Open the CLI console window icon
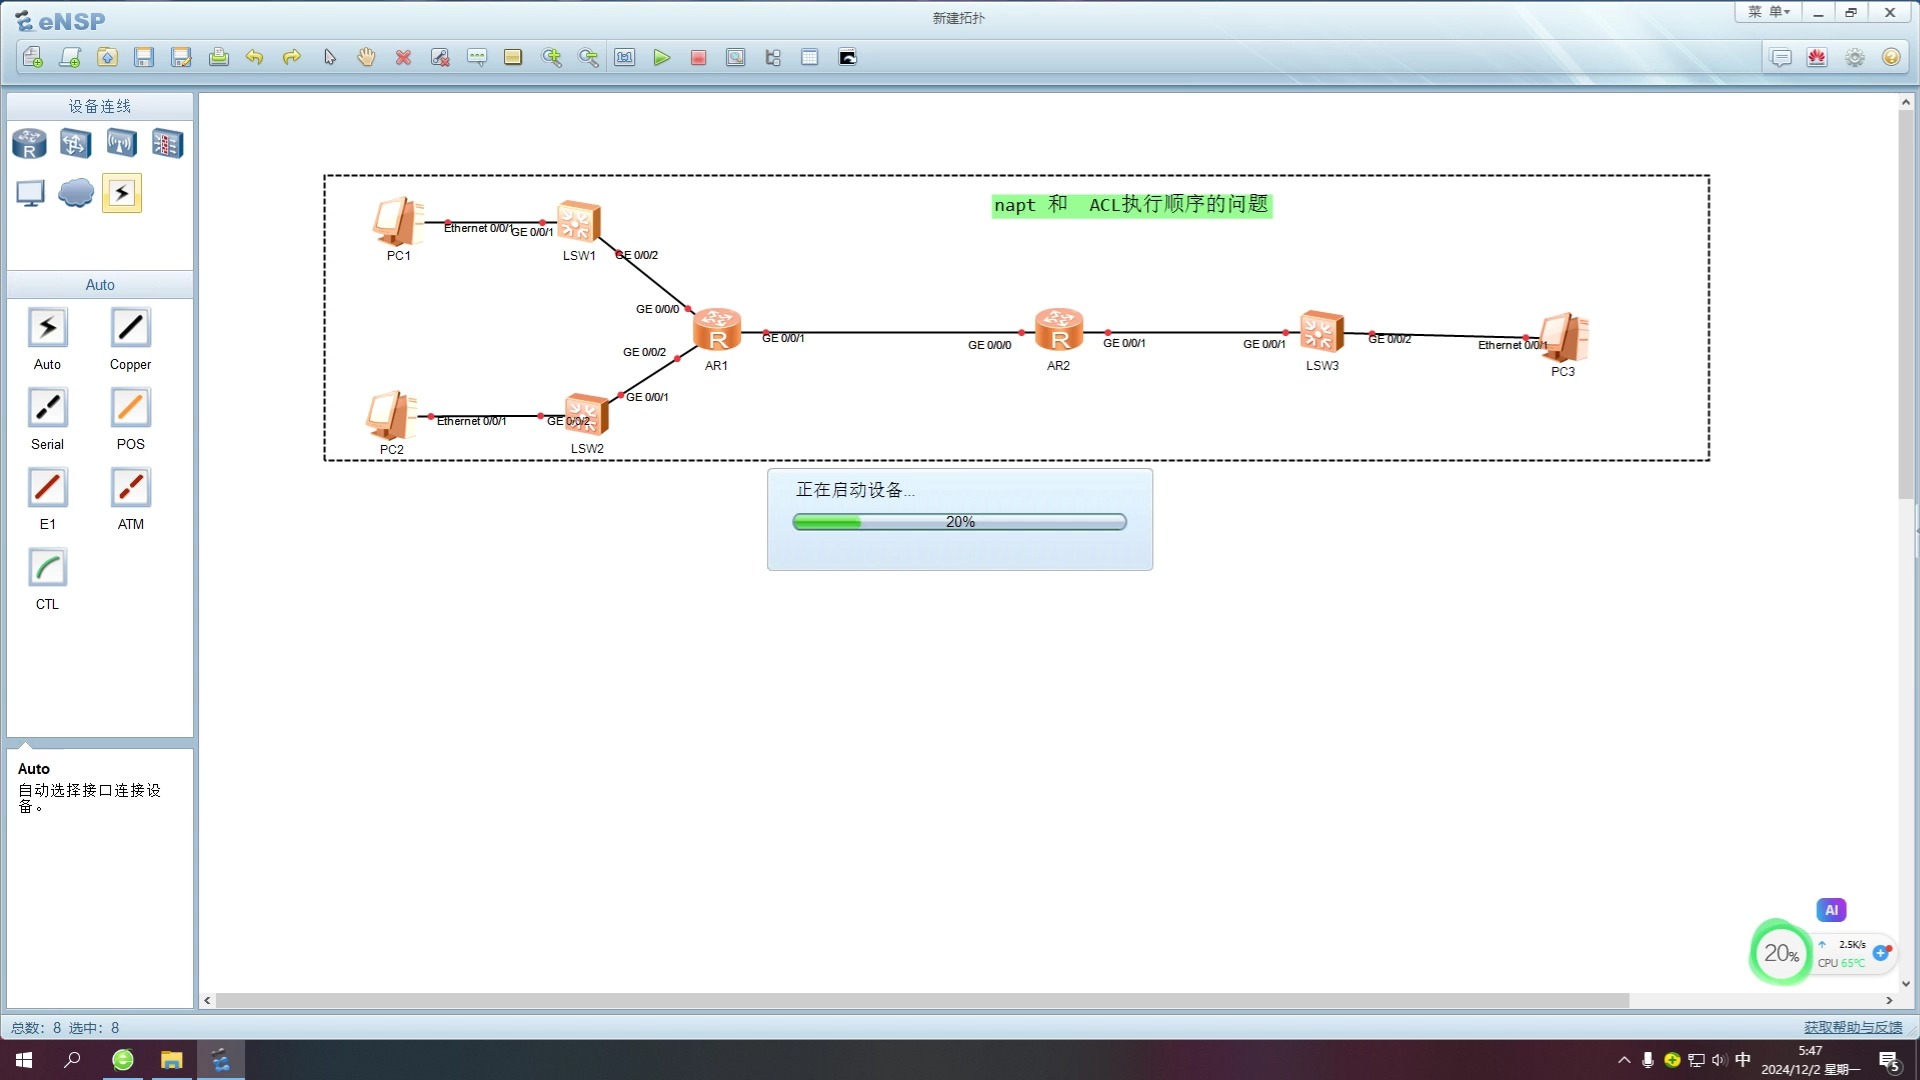Image resolution: width=1920 pixels, height=1080 pixels. [847, 57]
